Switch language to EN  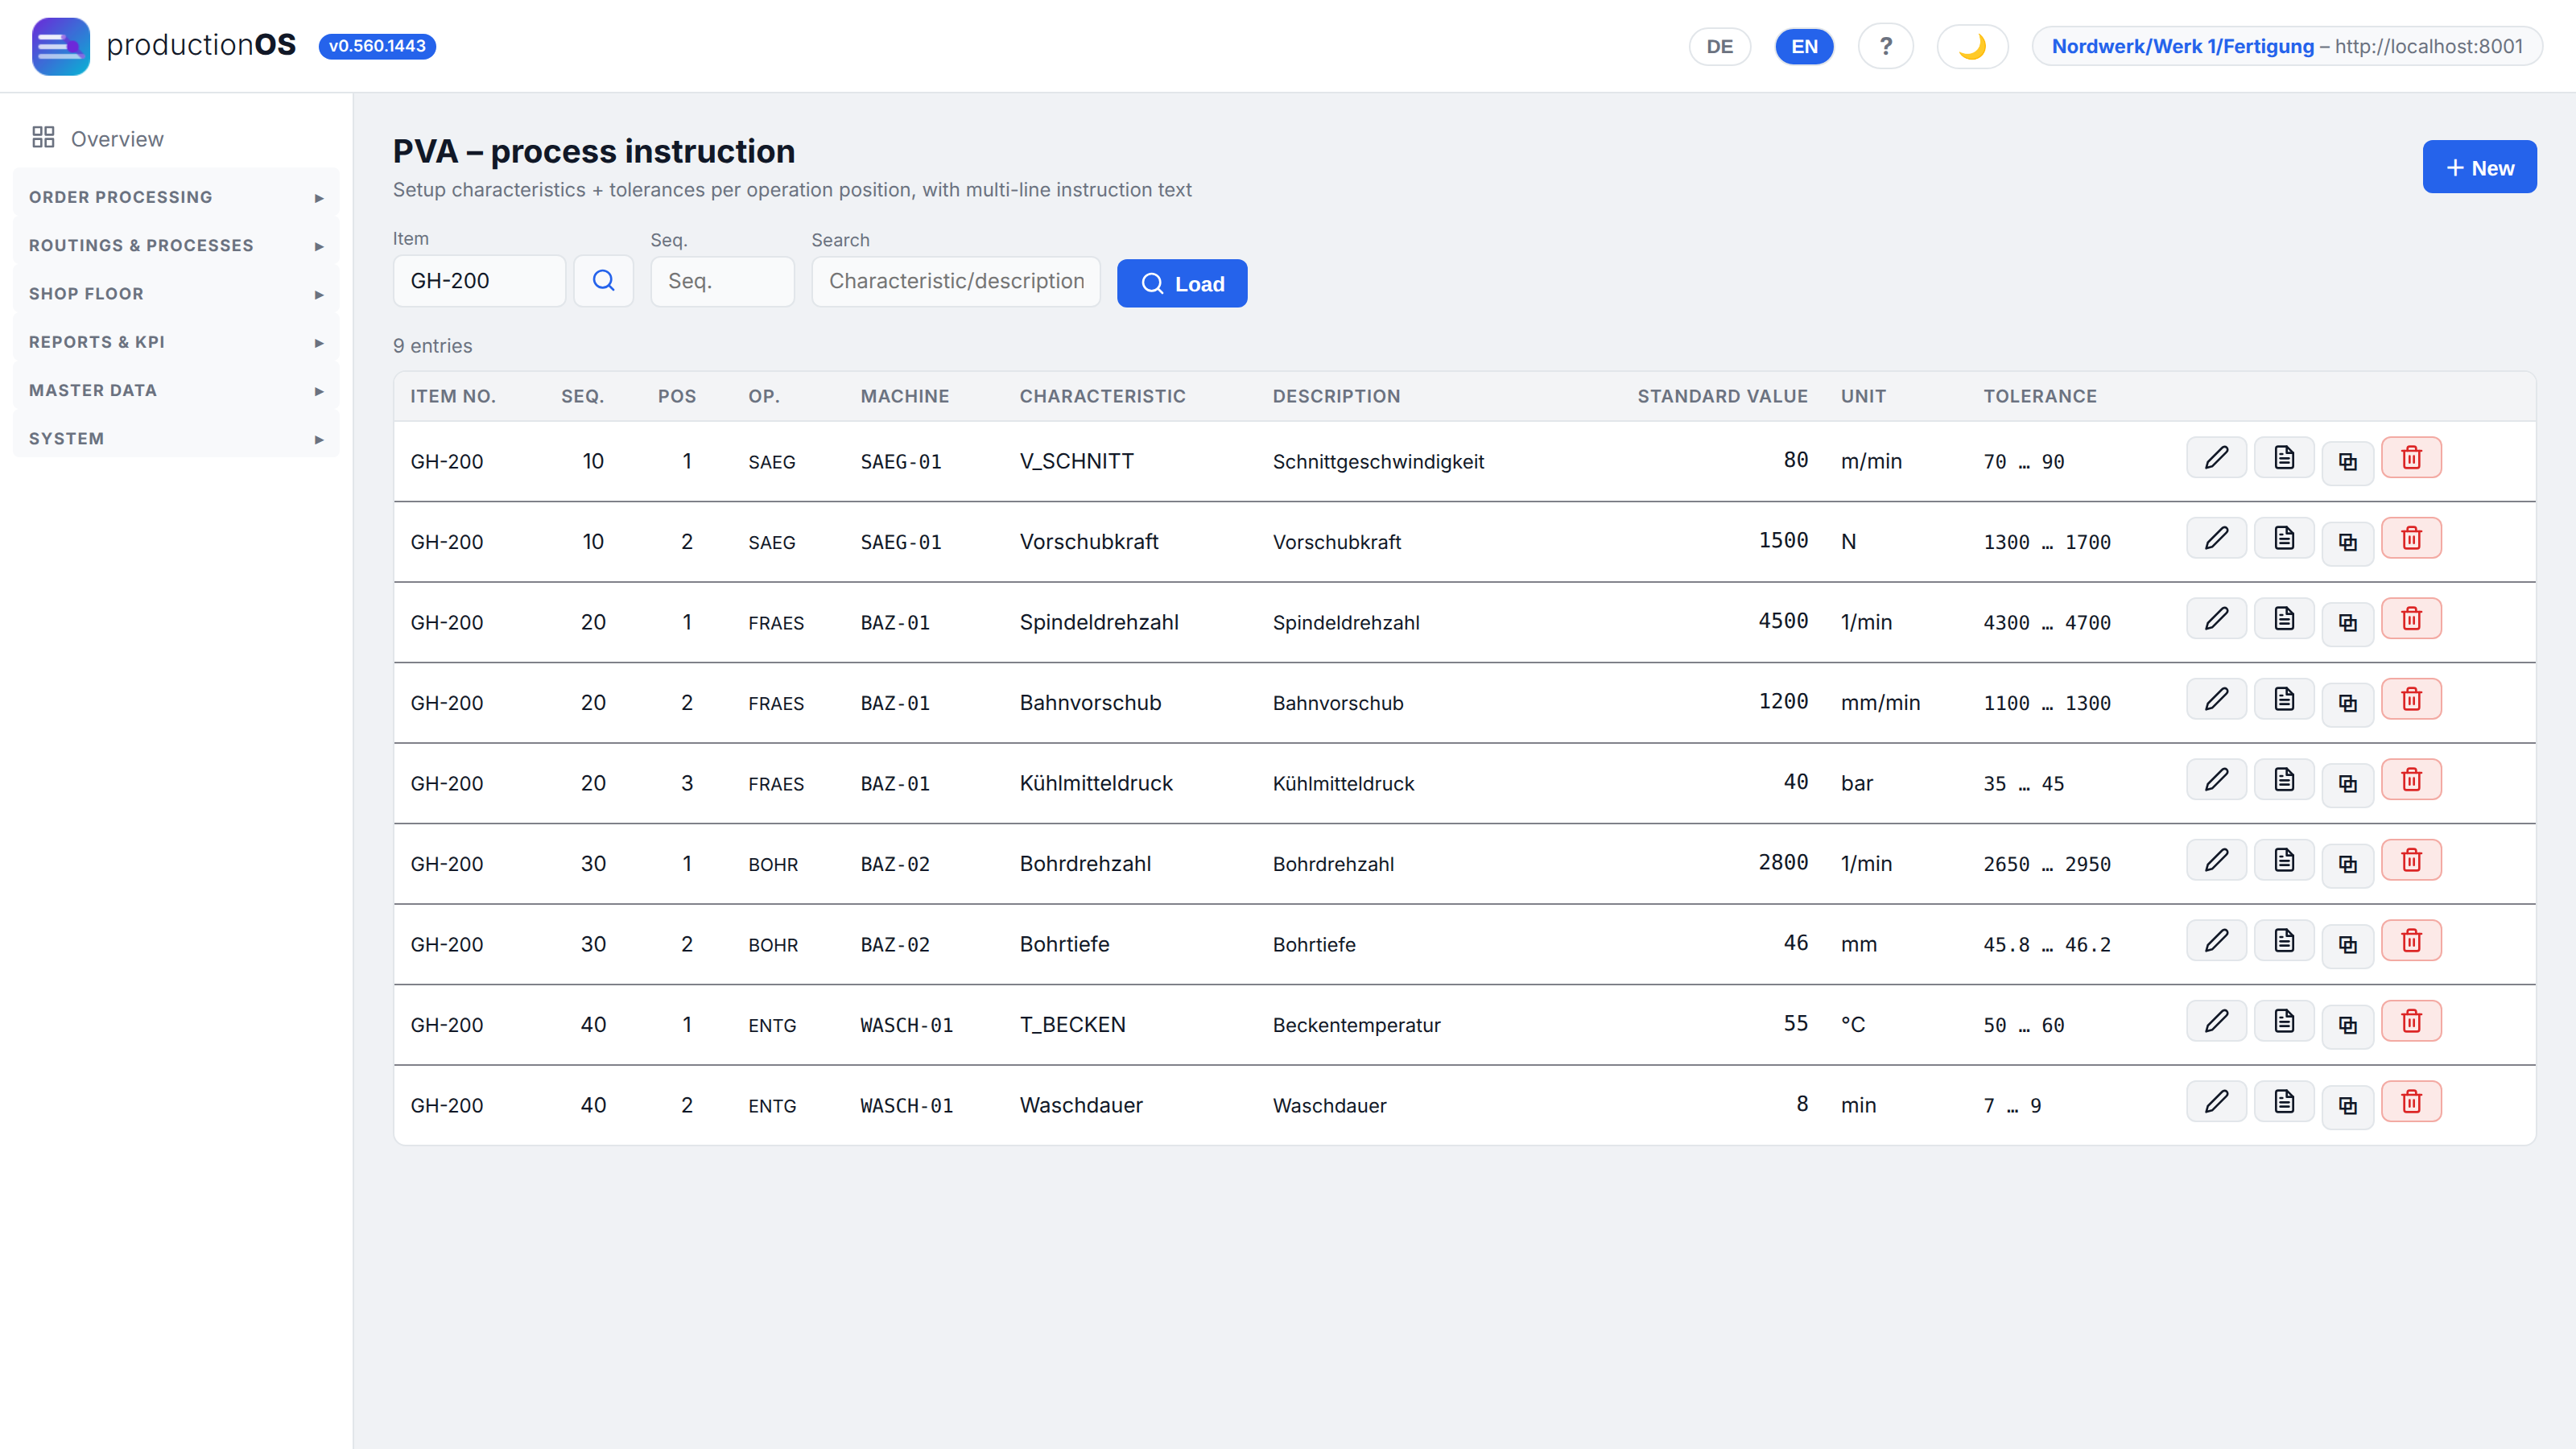coord(1804,46)
